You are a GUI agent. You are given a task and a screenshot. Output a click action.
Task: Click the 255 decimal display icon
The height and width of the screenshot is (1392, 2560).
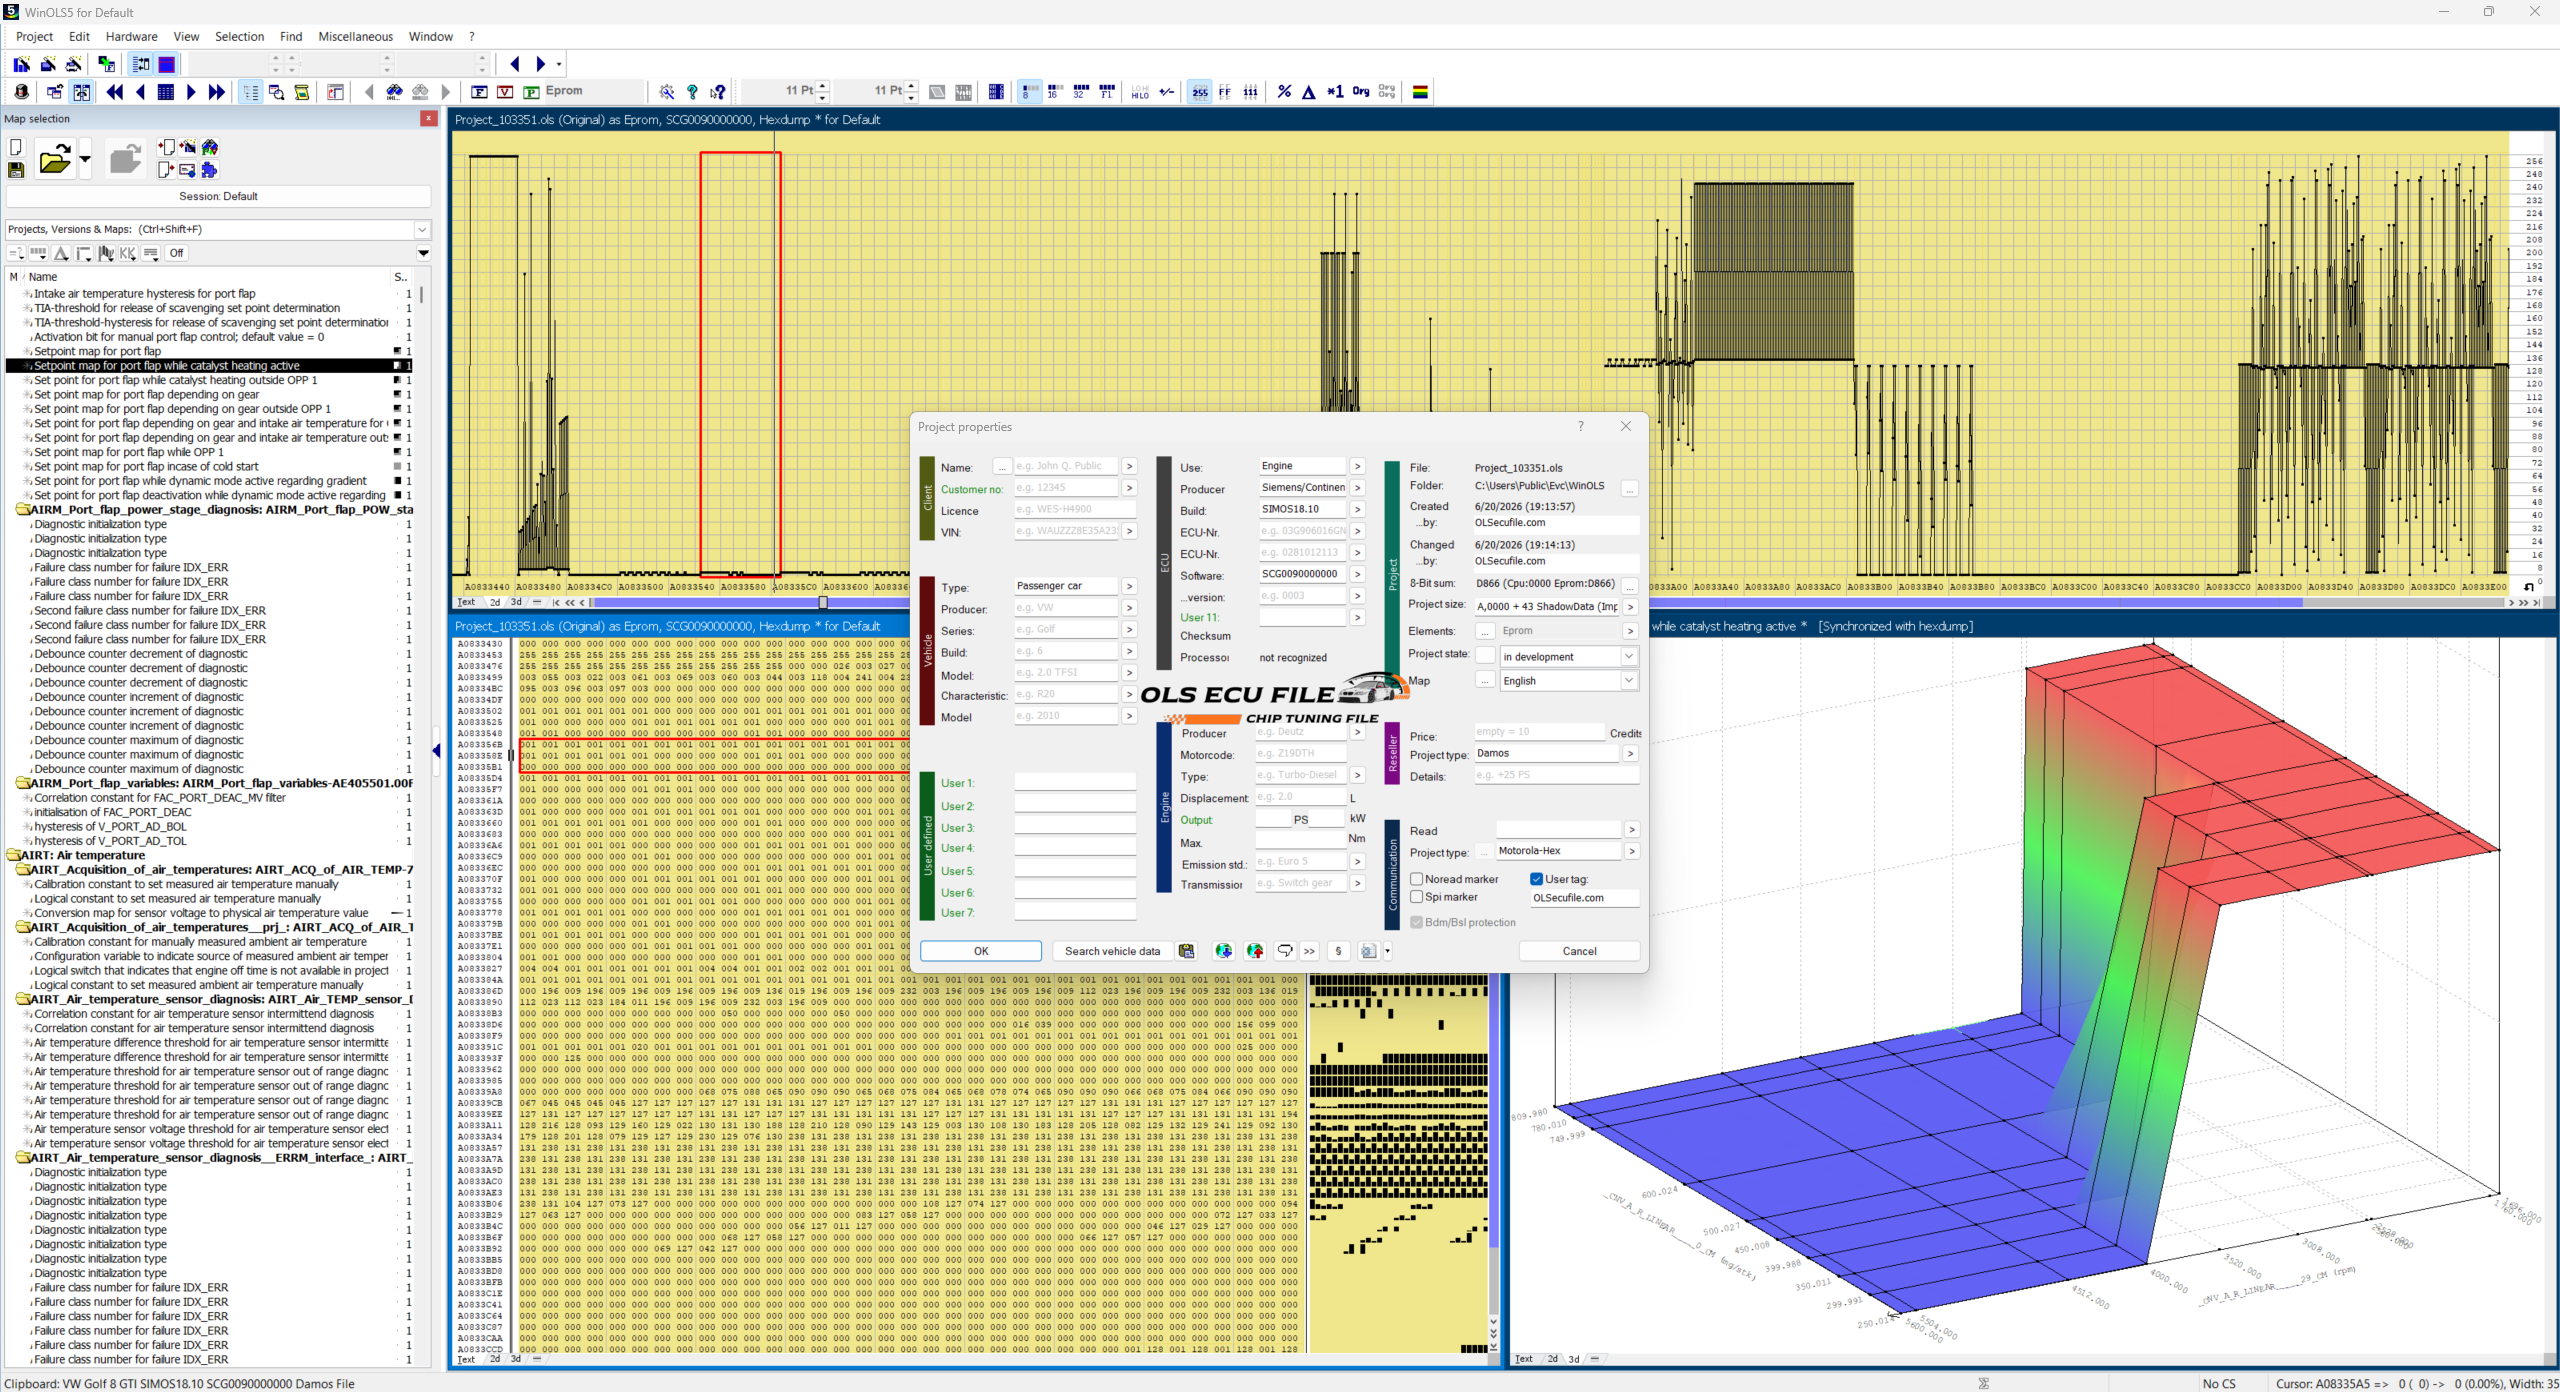pos(1200,92)
